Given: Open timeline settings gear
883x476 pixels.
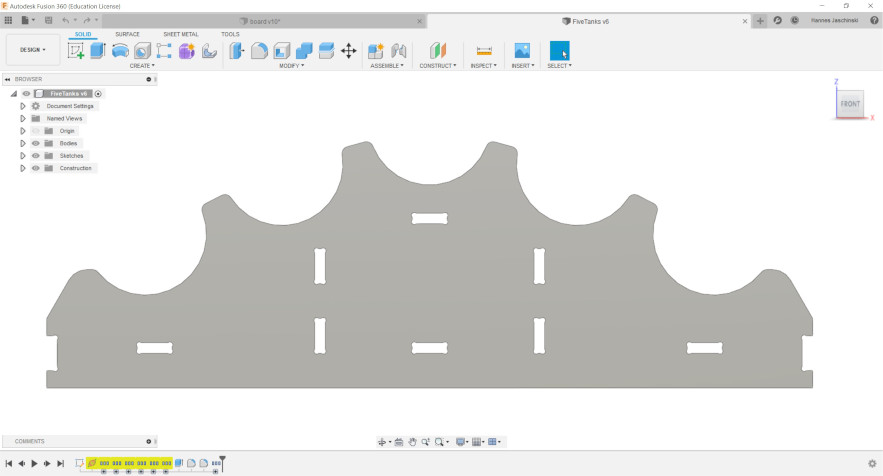Looking at the screenshot, I should pos(872,464).
